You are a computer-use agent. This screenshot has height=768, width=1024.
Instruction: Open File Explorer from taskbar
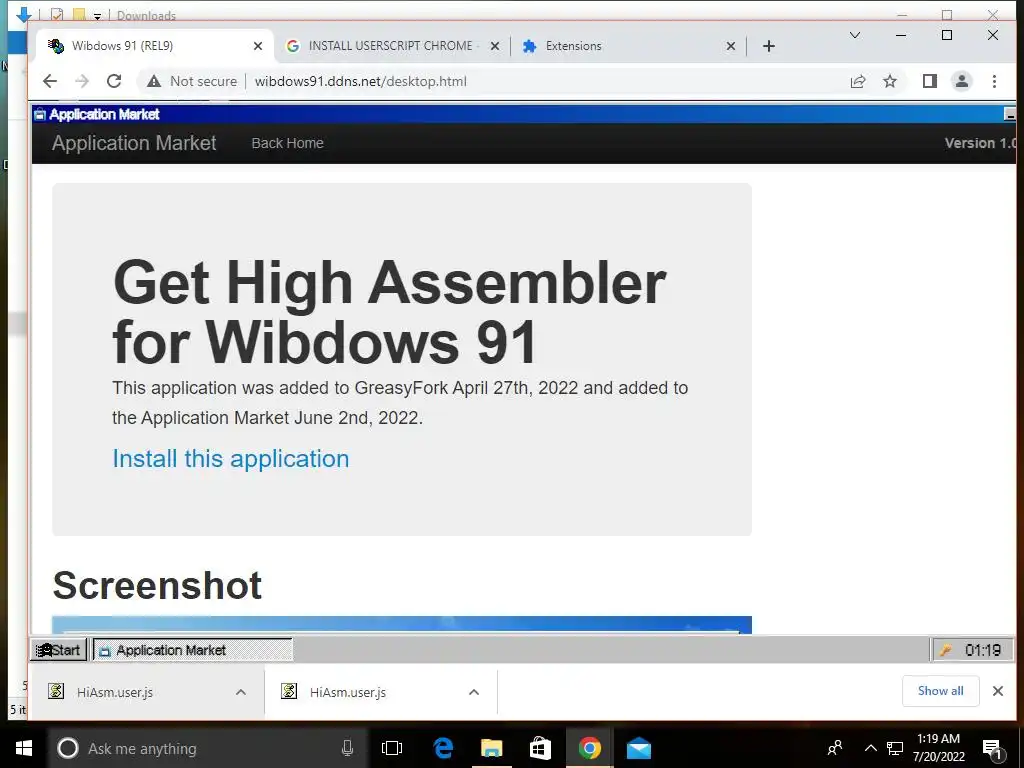pyautogui.click(x=492, y=748)
